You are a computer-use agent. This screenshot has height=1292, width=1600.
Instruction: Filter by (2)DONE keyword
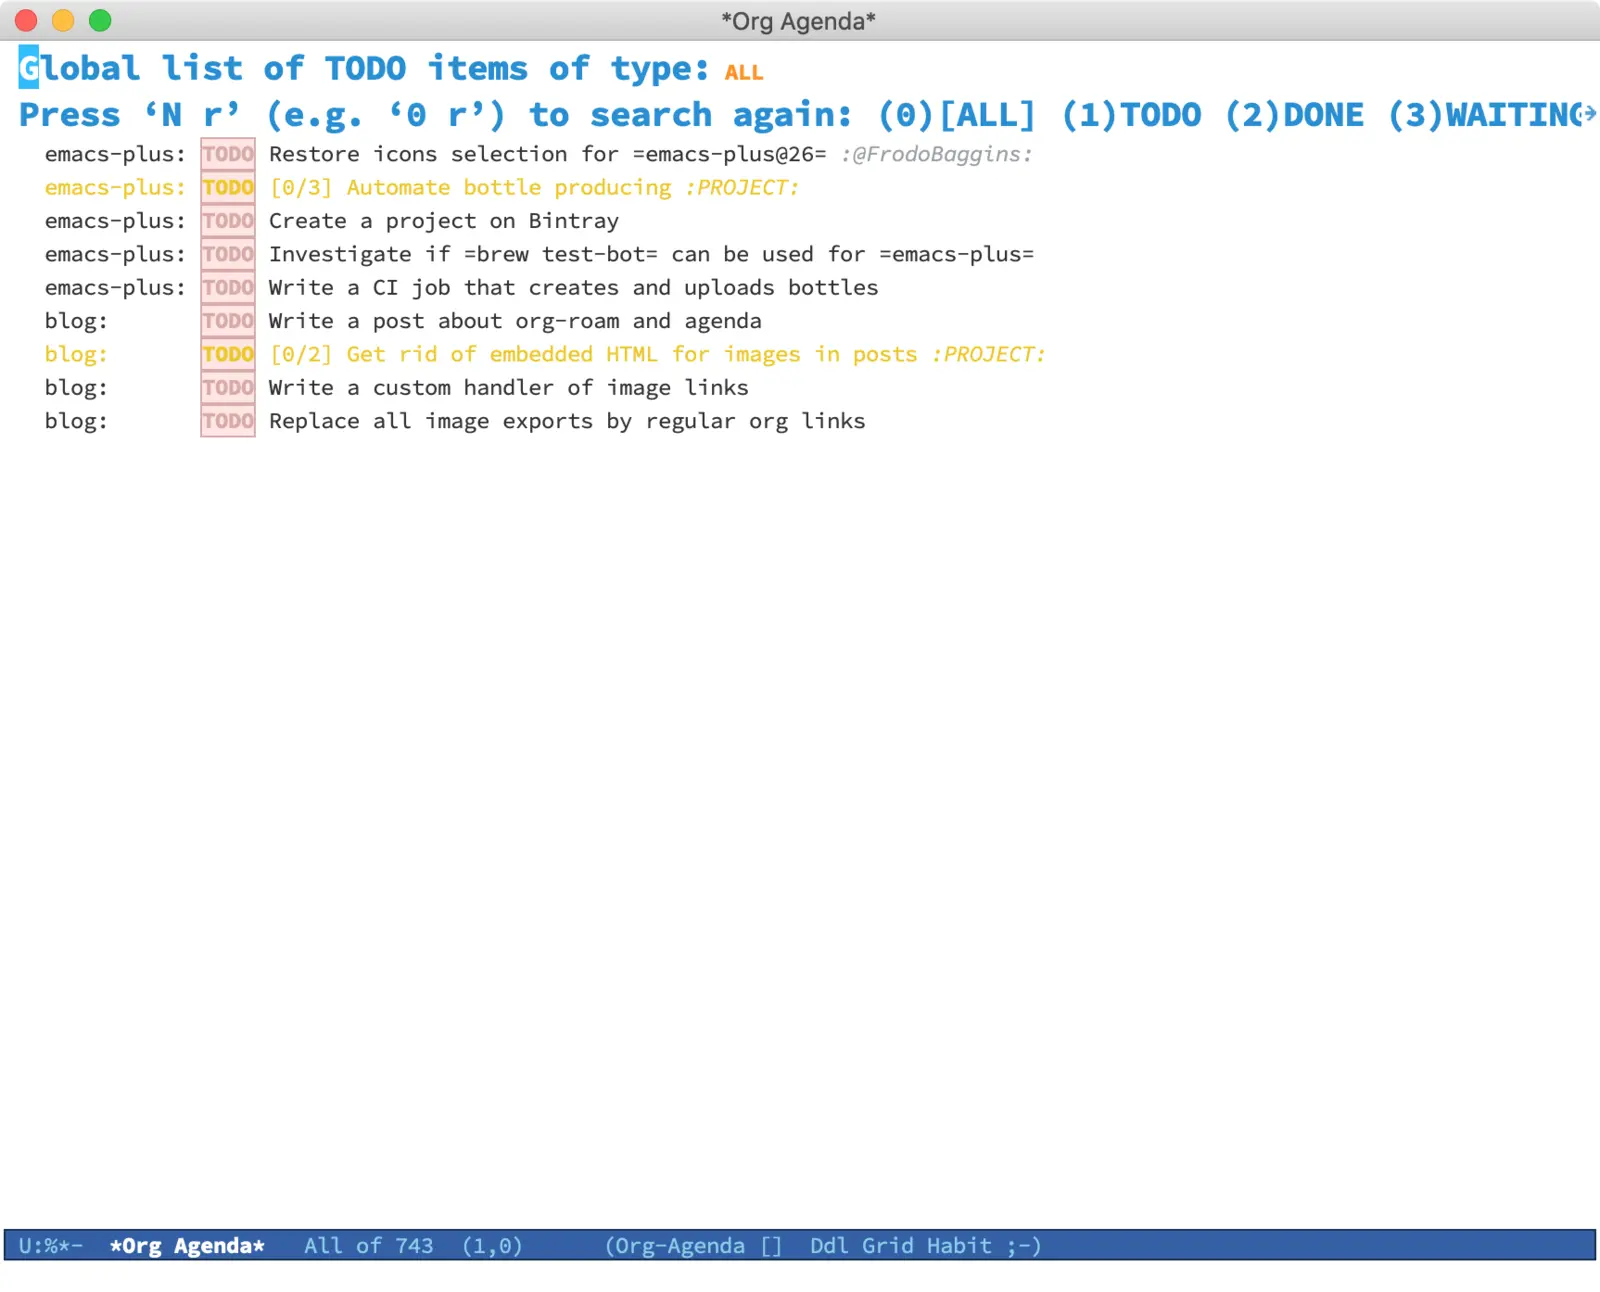pyautogui.click(x=1294, y=115)
